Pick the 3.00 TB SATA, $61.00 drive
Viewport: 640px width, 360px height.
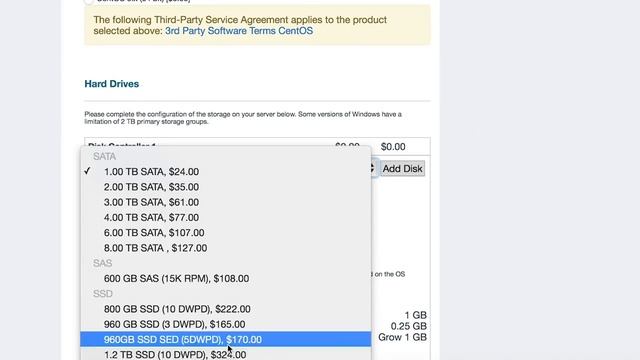pos(225,202)
